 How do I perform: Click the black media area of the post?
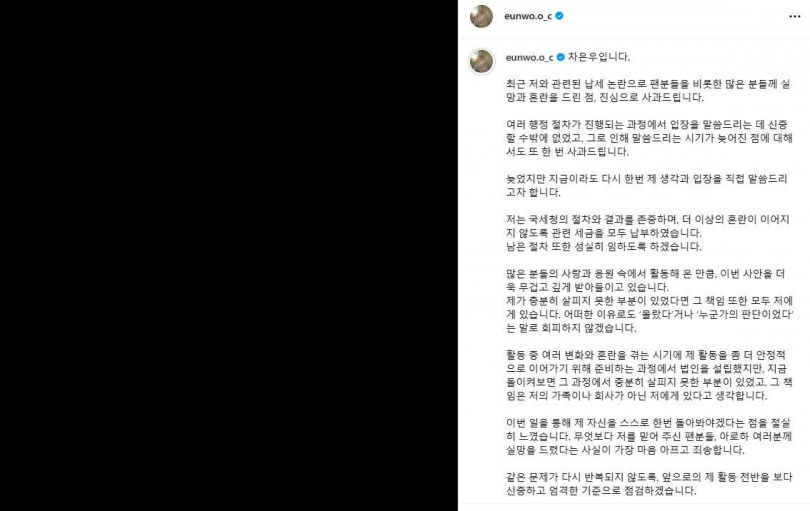[x=229, y=255]
